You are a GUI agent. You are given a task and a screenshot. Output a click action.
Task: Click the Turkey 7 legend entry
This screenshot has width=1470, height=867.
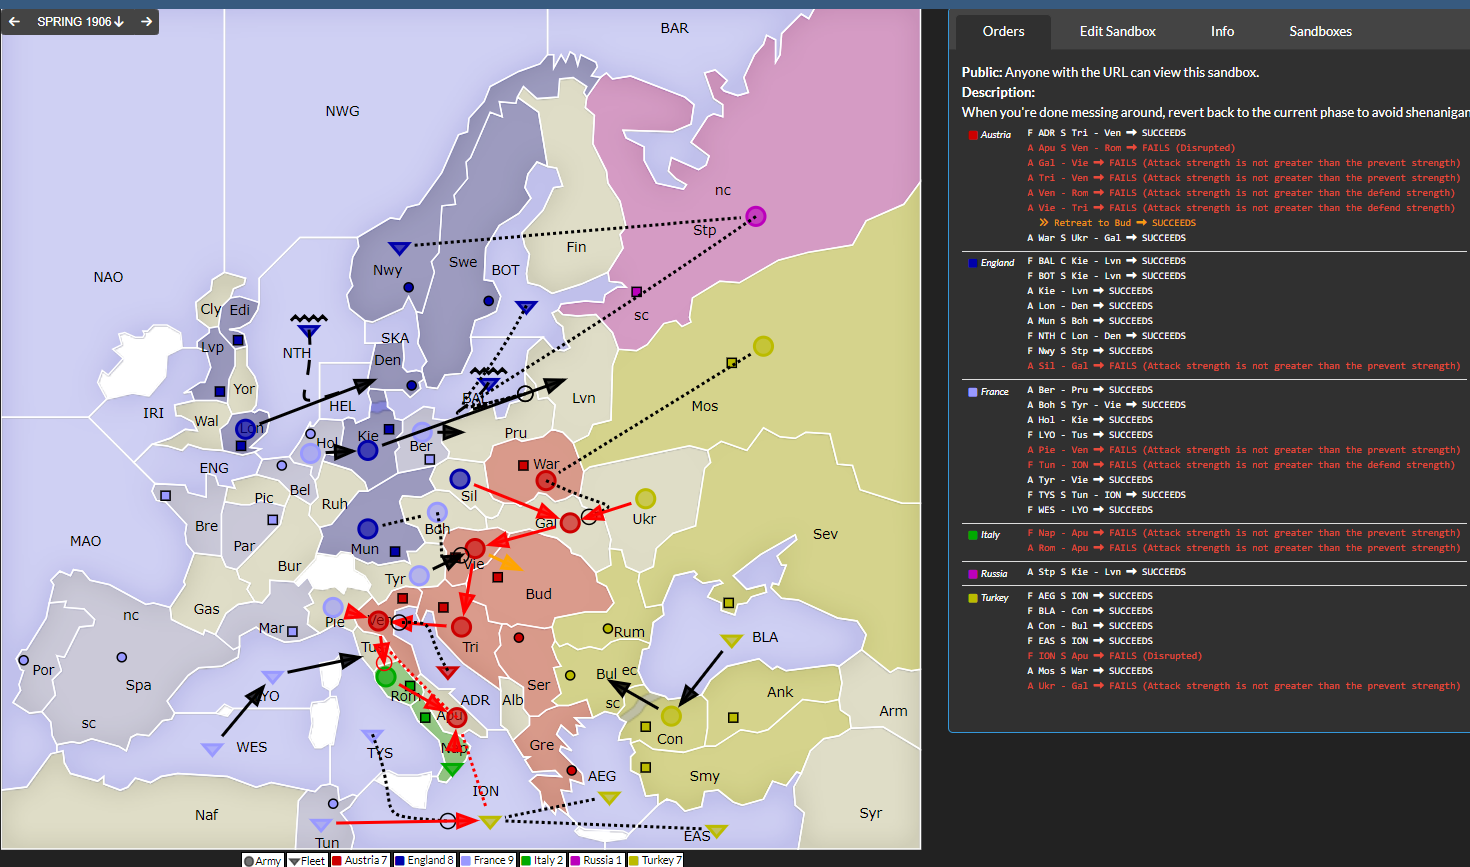[x=656, y=860]
